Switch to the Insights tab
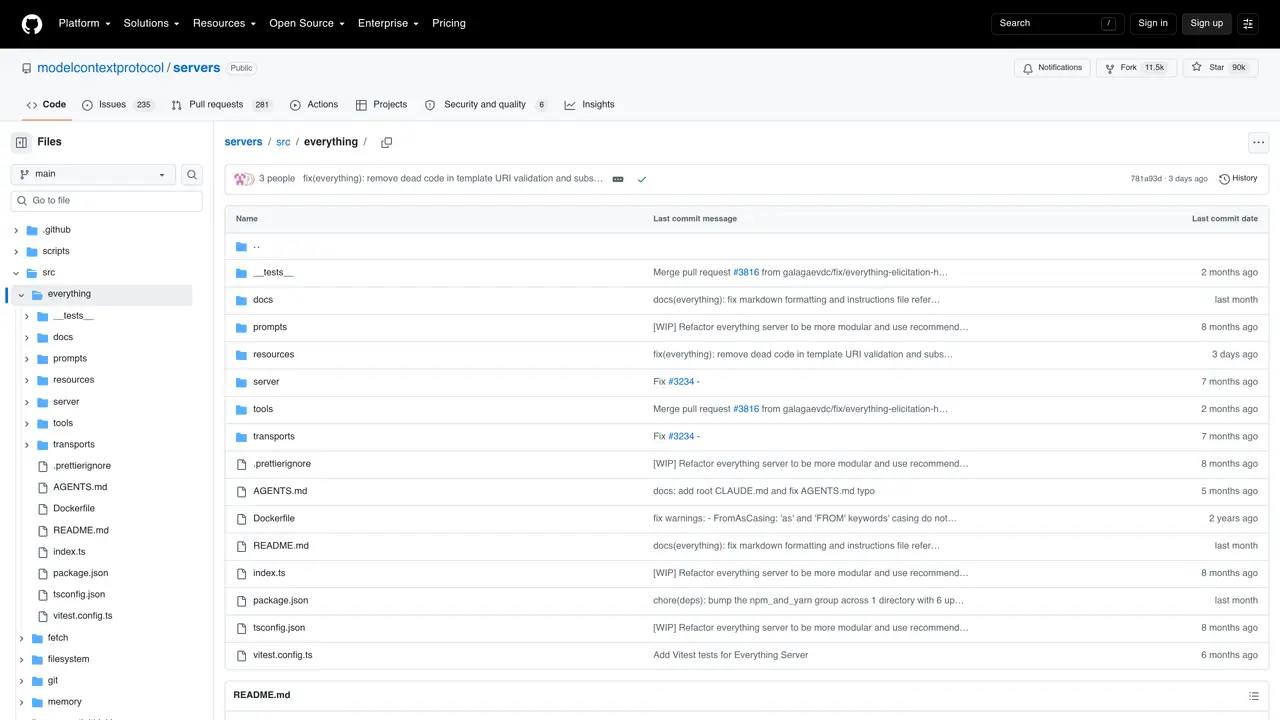 [590, 105]
